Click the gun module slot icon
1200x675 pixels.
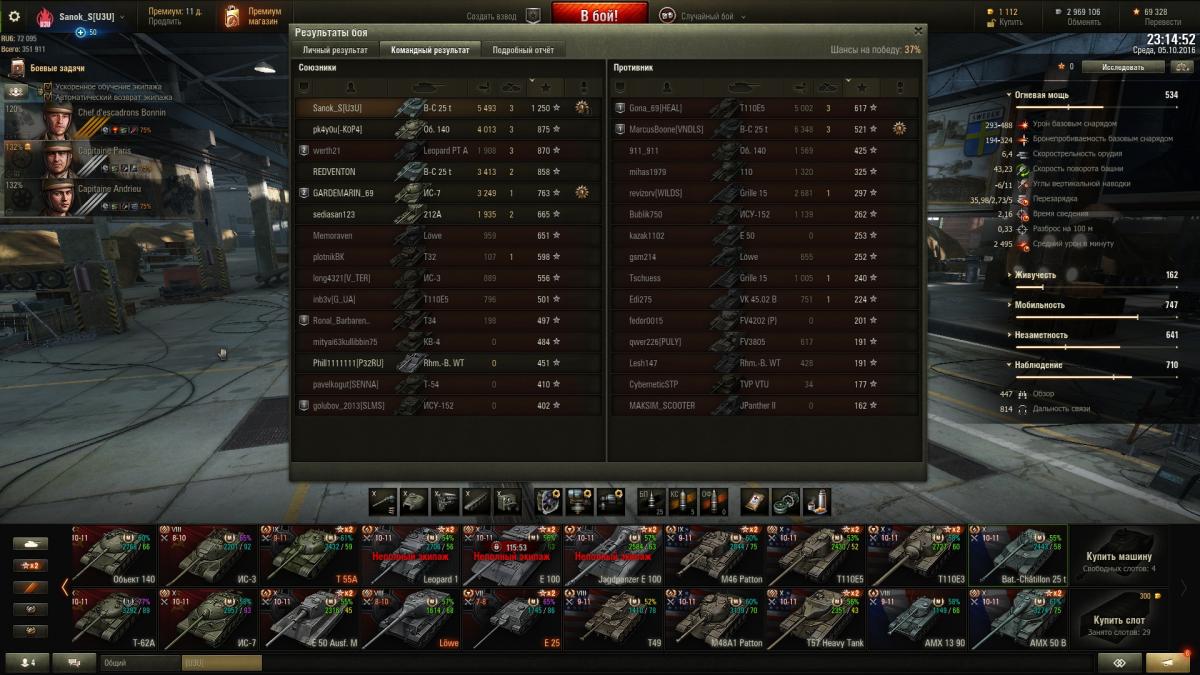[382, 501]
